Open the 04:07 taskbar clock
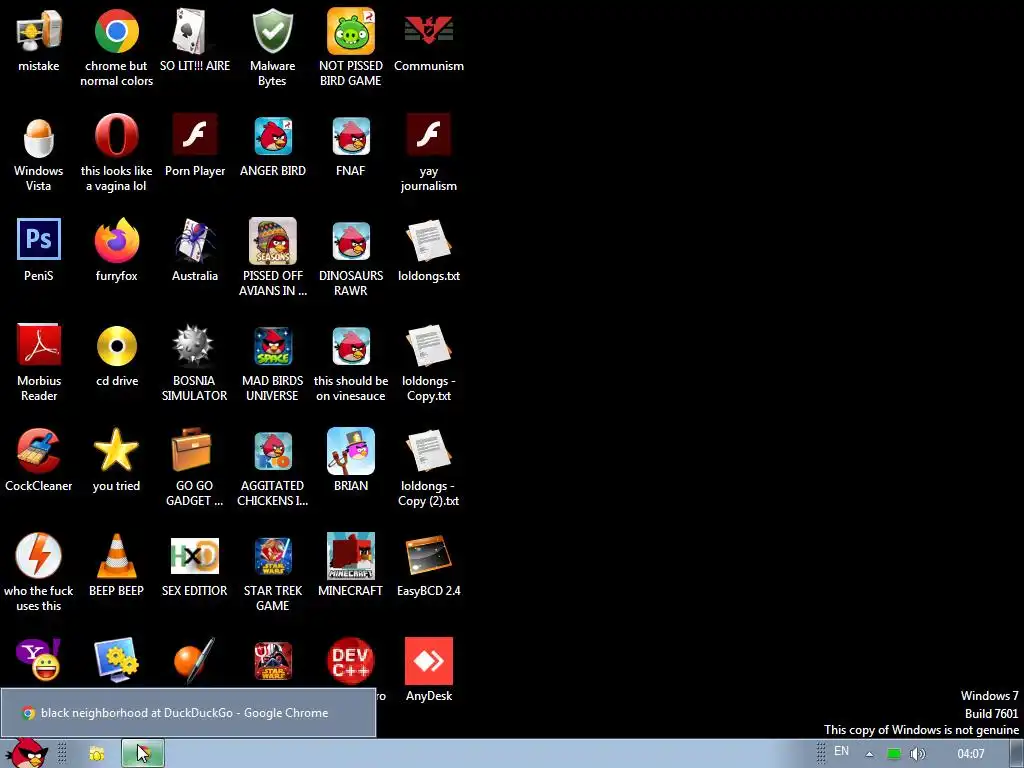The width and height of the screenshot is (1024, 768). (x=970, y=754)
